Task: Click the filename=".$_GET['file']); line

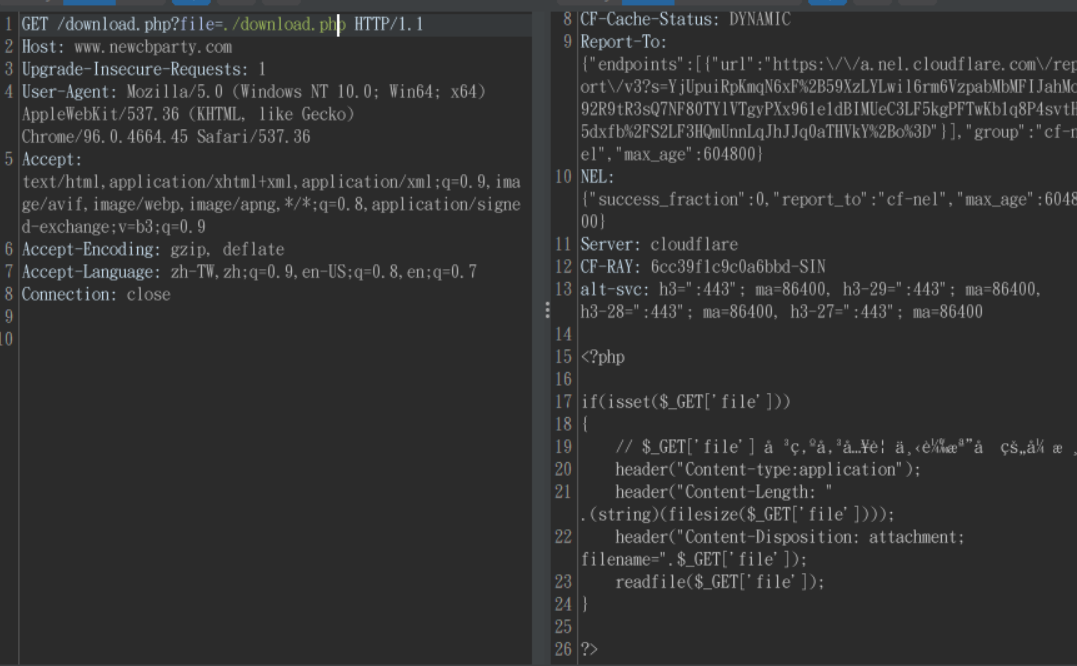Action: coord(694,560)
